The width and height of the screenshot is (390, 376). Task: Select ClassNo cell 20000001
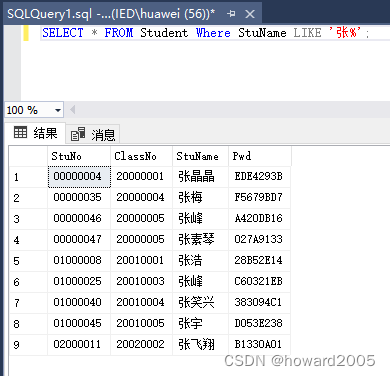tap(141, 177)
